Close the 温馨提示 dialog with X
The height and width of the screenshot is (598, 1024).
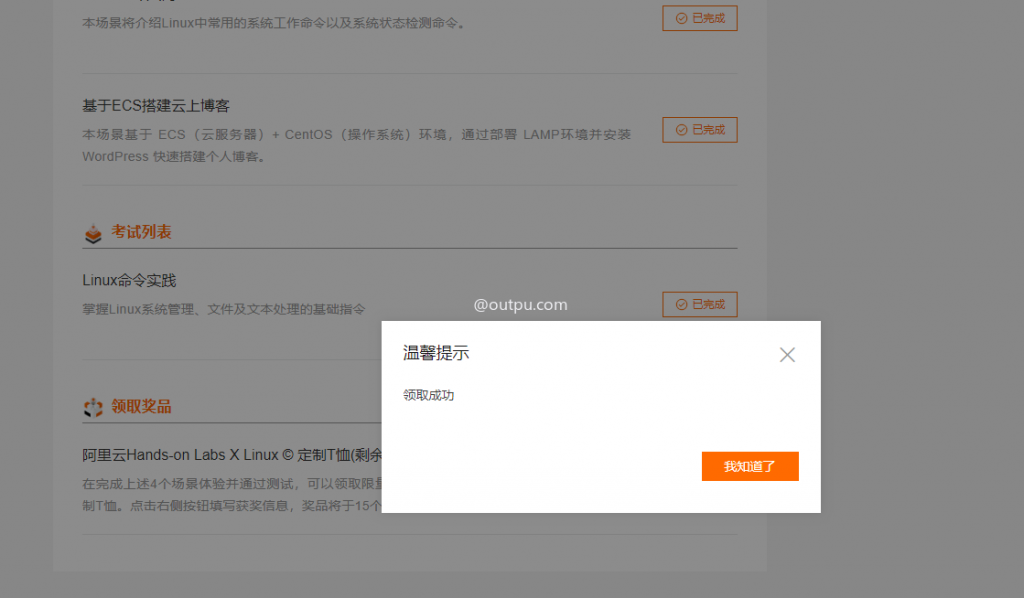coord(787,354)
